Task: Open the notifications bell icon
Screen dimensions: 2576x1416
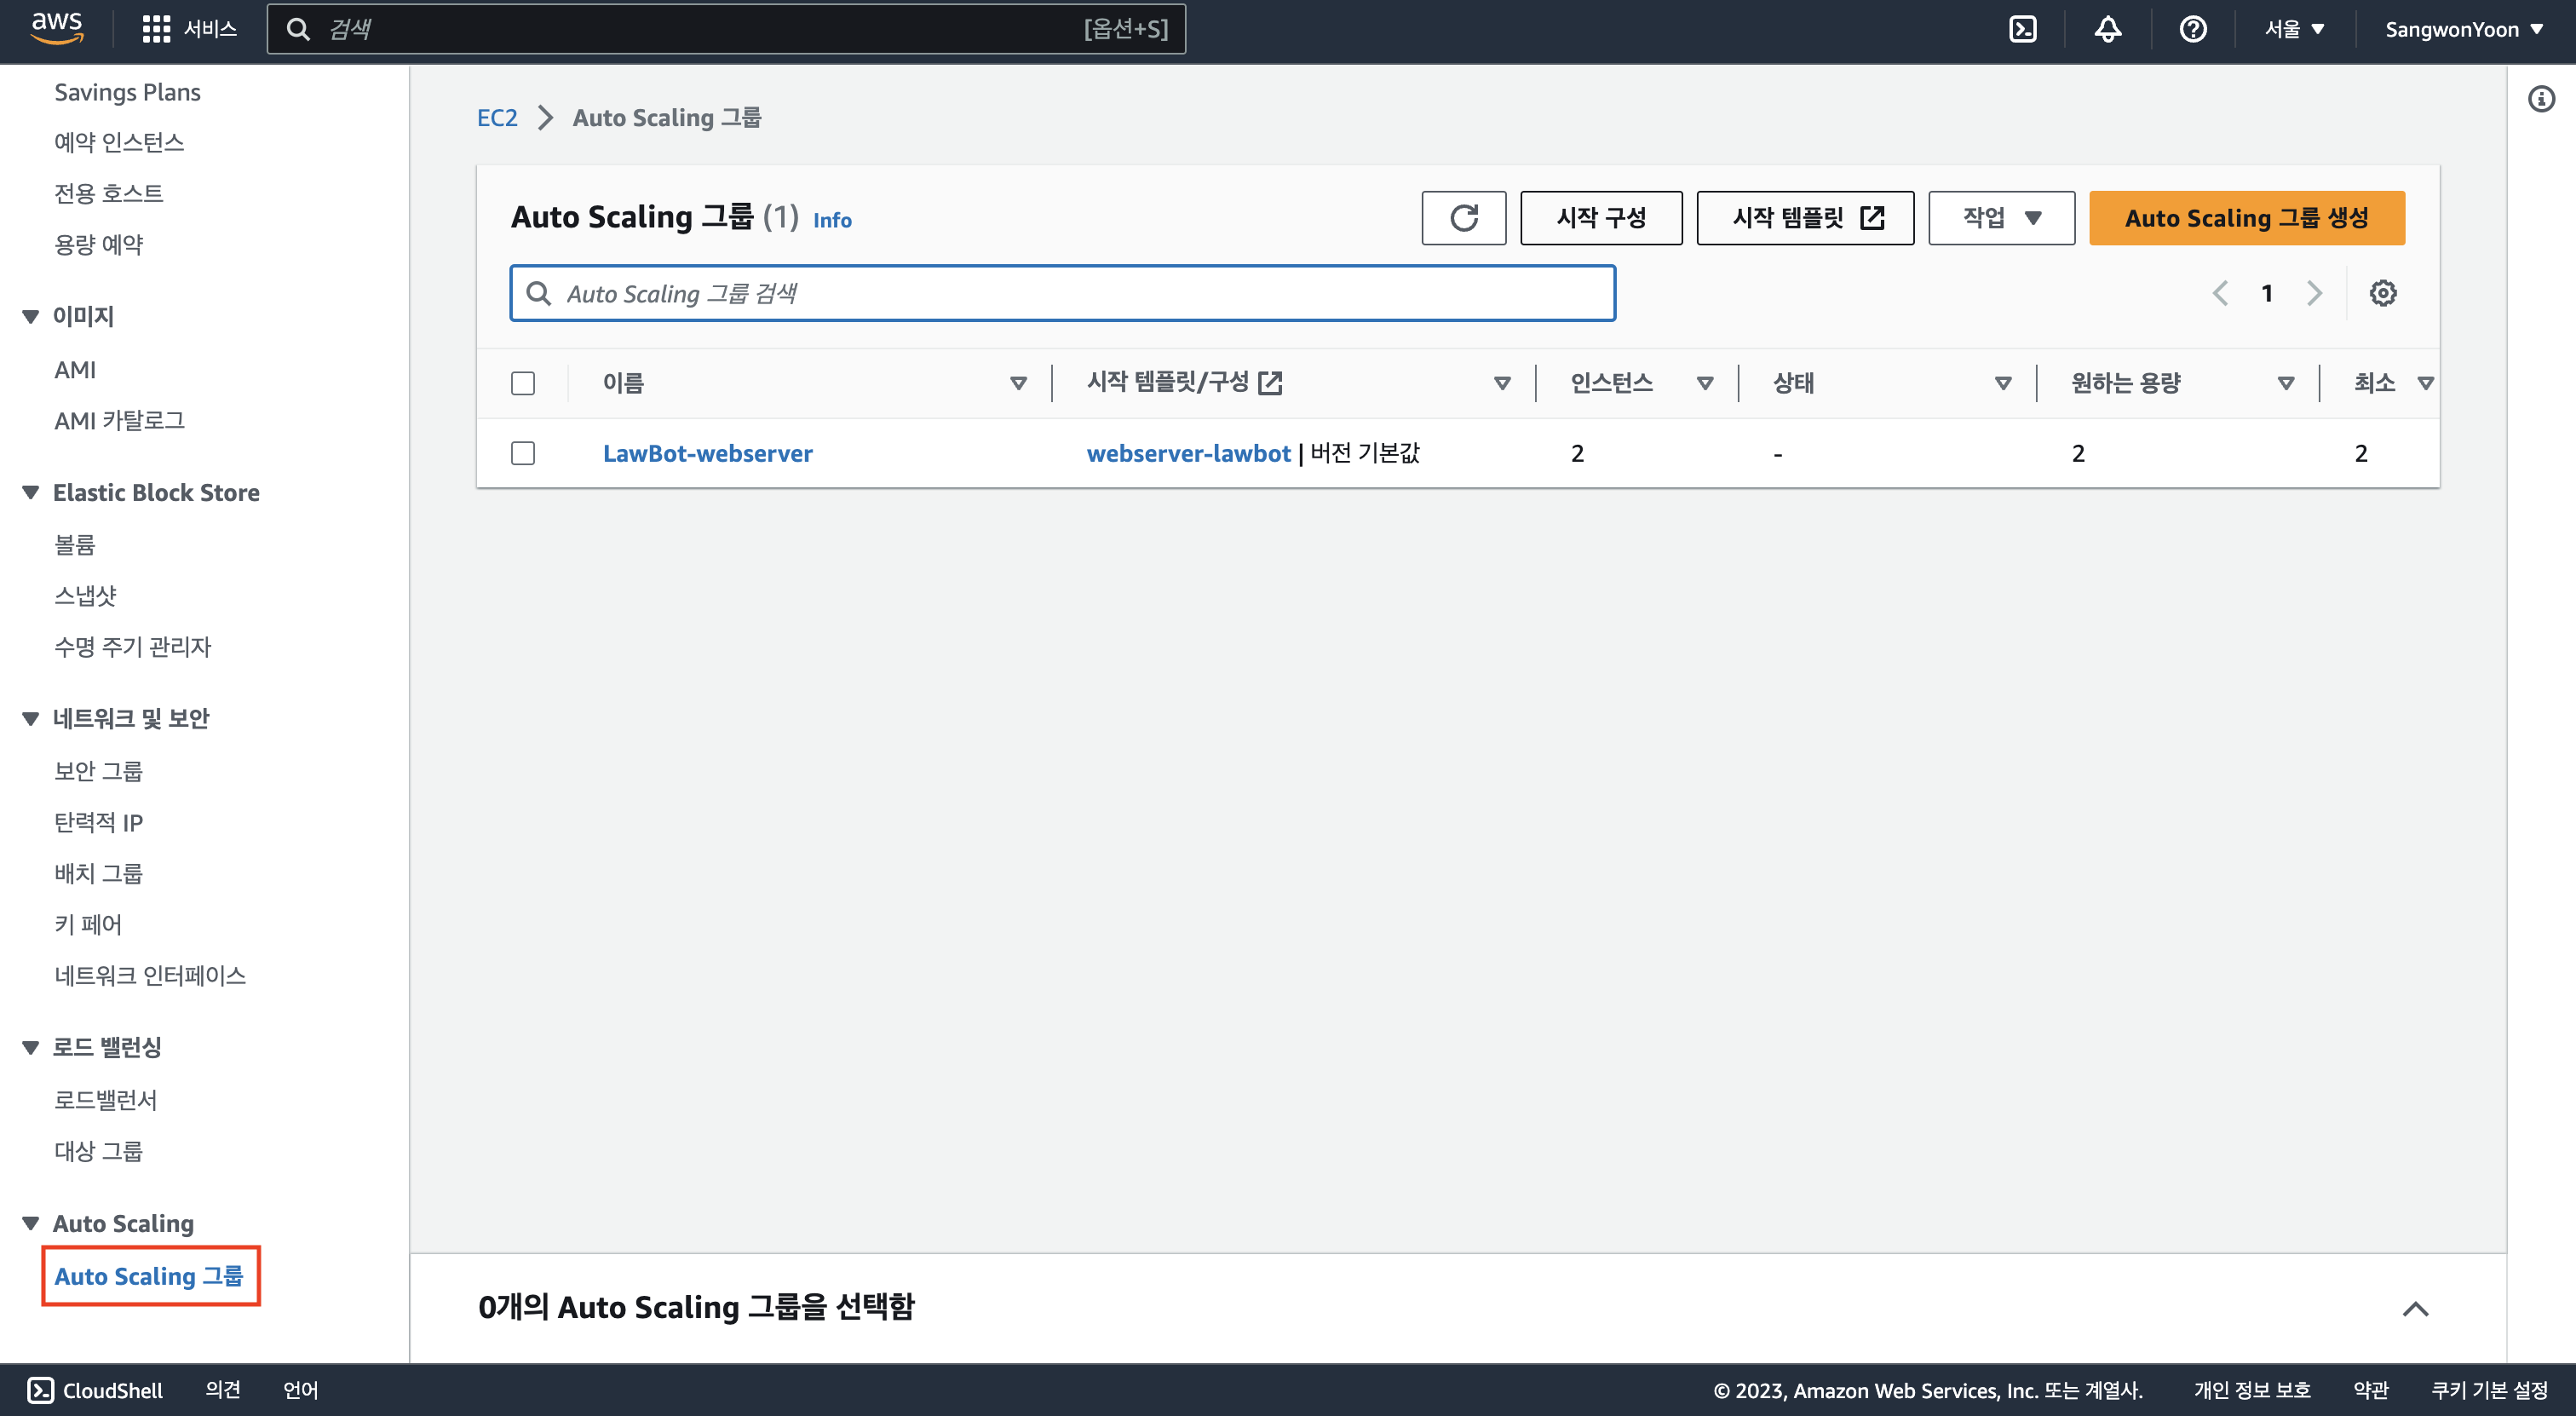Action: point(2108,29)
